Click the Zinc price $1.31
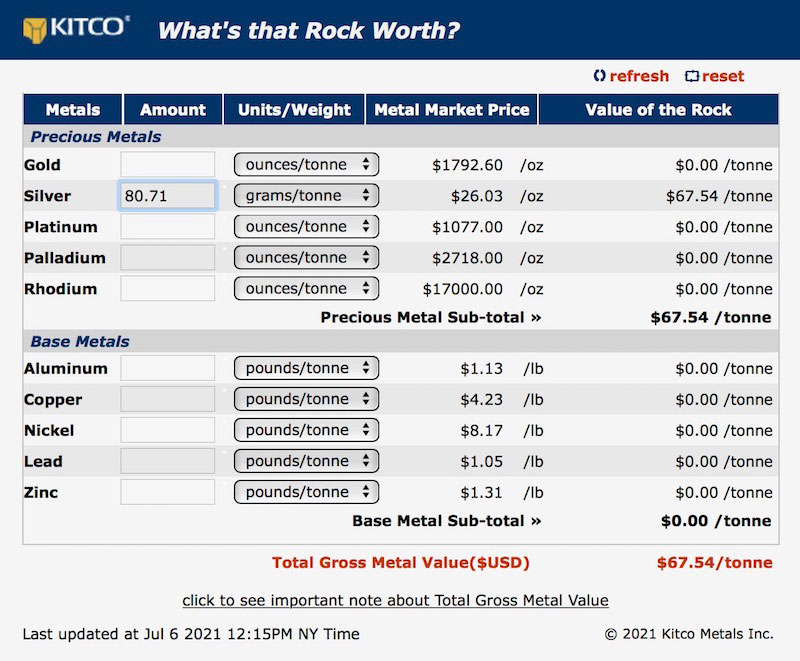This screenshot has height=661, width=800. tap(482, 493)
